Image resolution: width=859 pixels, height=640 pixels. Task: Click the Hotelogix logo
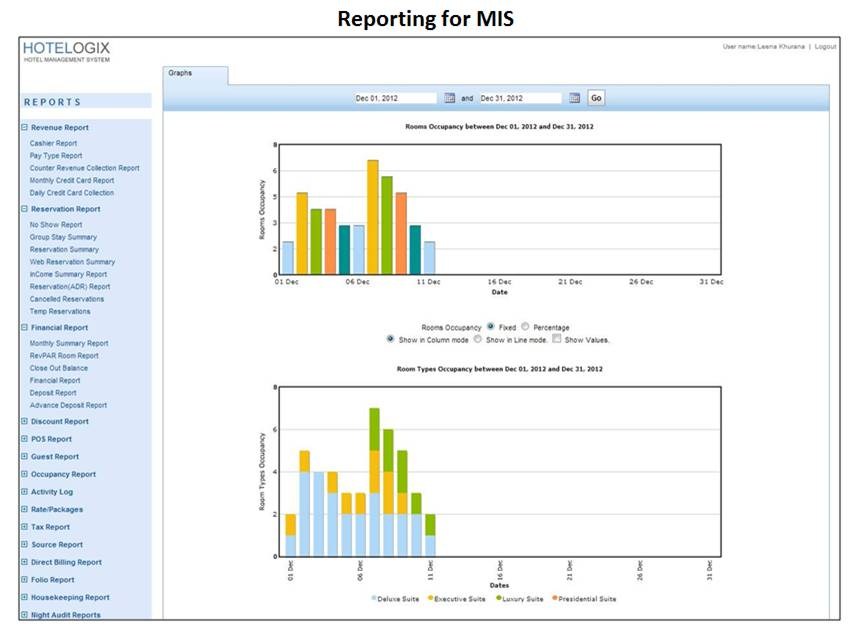tap(66, 52)
